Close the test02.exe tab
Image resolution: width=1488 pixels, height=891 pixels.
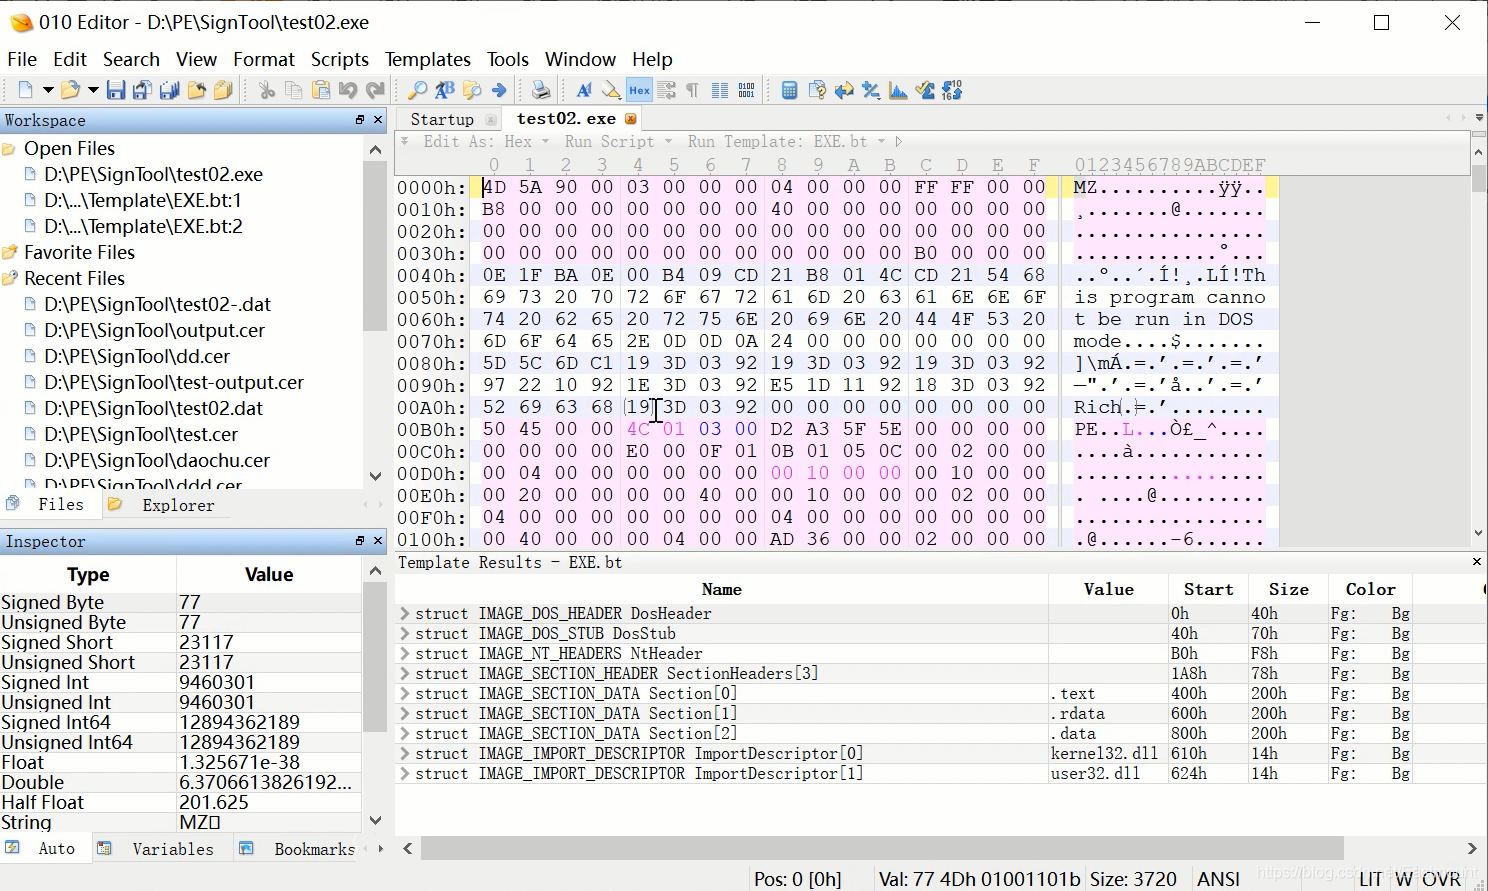[x=631, y=119]
